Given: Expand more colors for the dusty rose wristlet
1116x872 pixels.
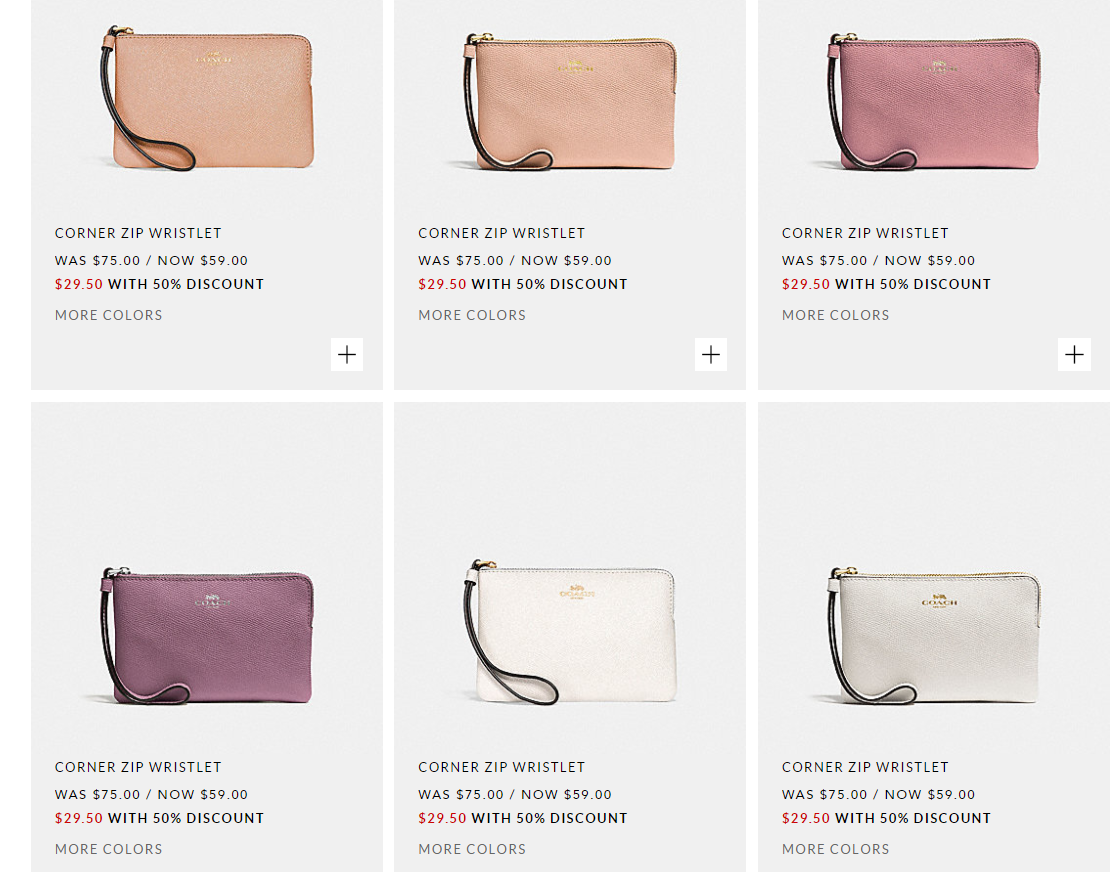Looking at the screenshot, I should click(x=835, y=315).
